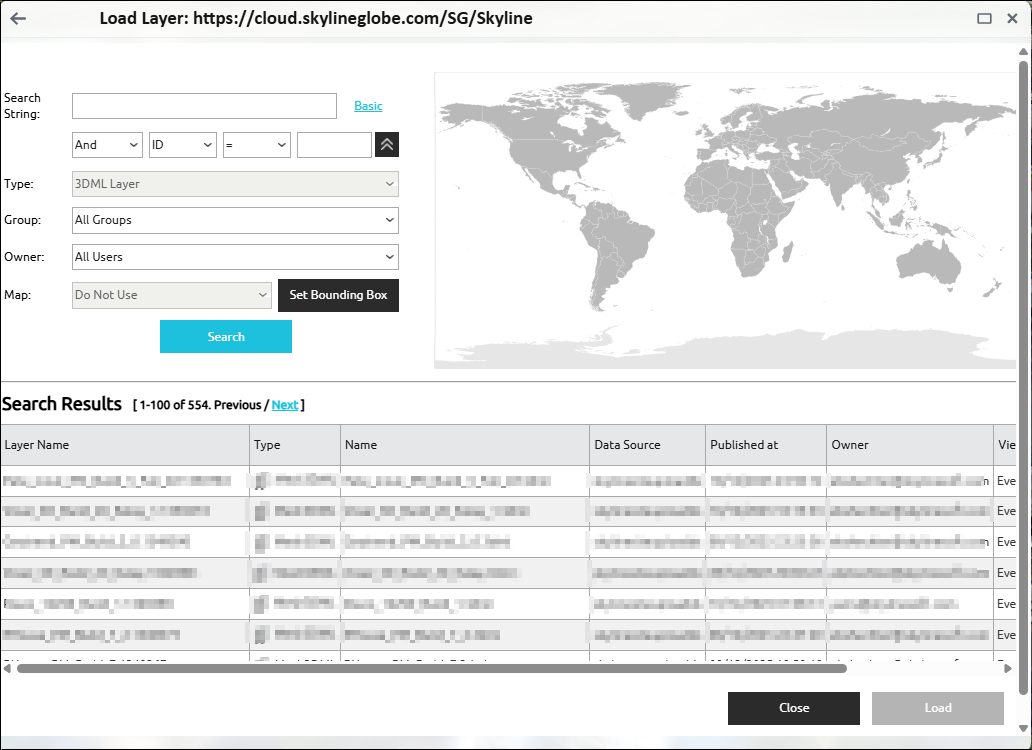
Task: Click the world map preview
Action: 725,220
